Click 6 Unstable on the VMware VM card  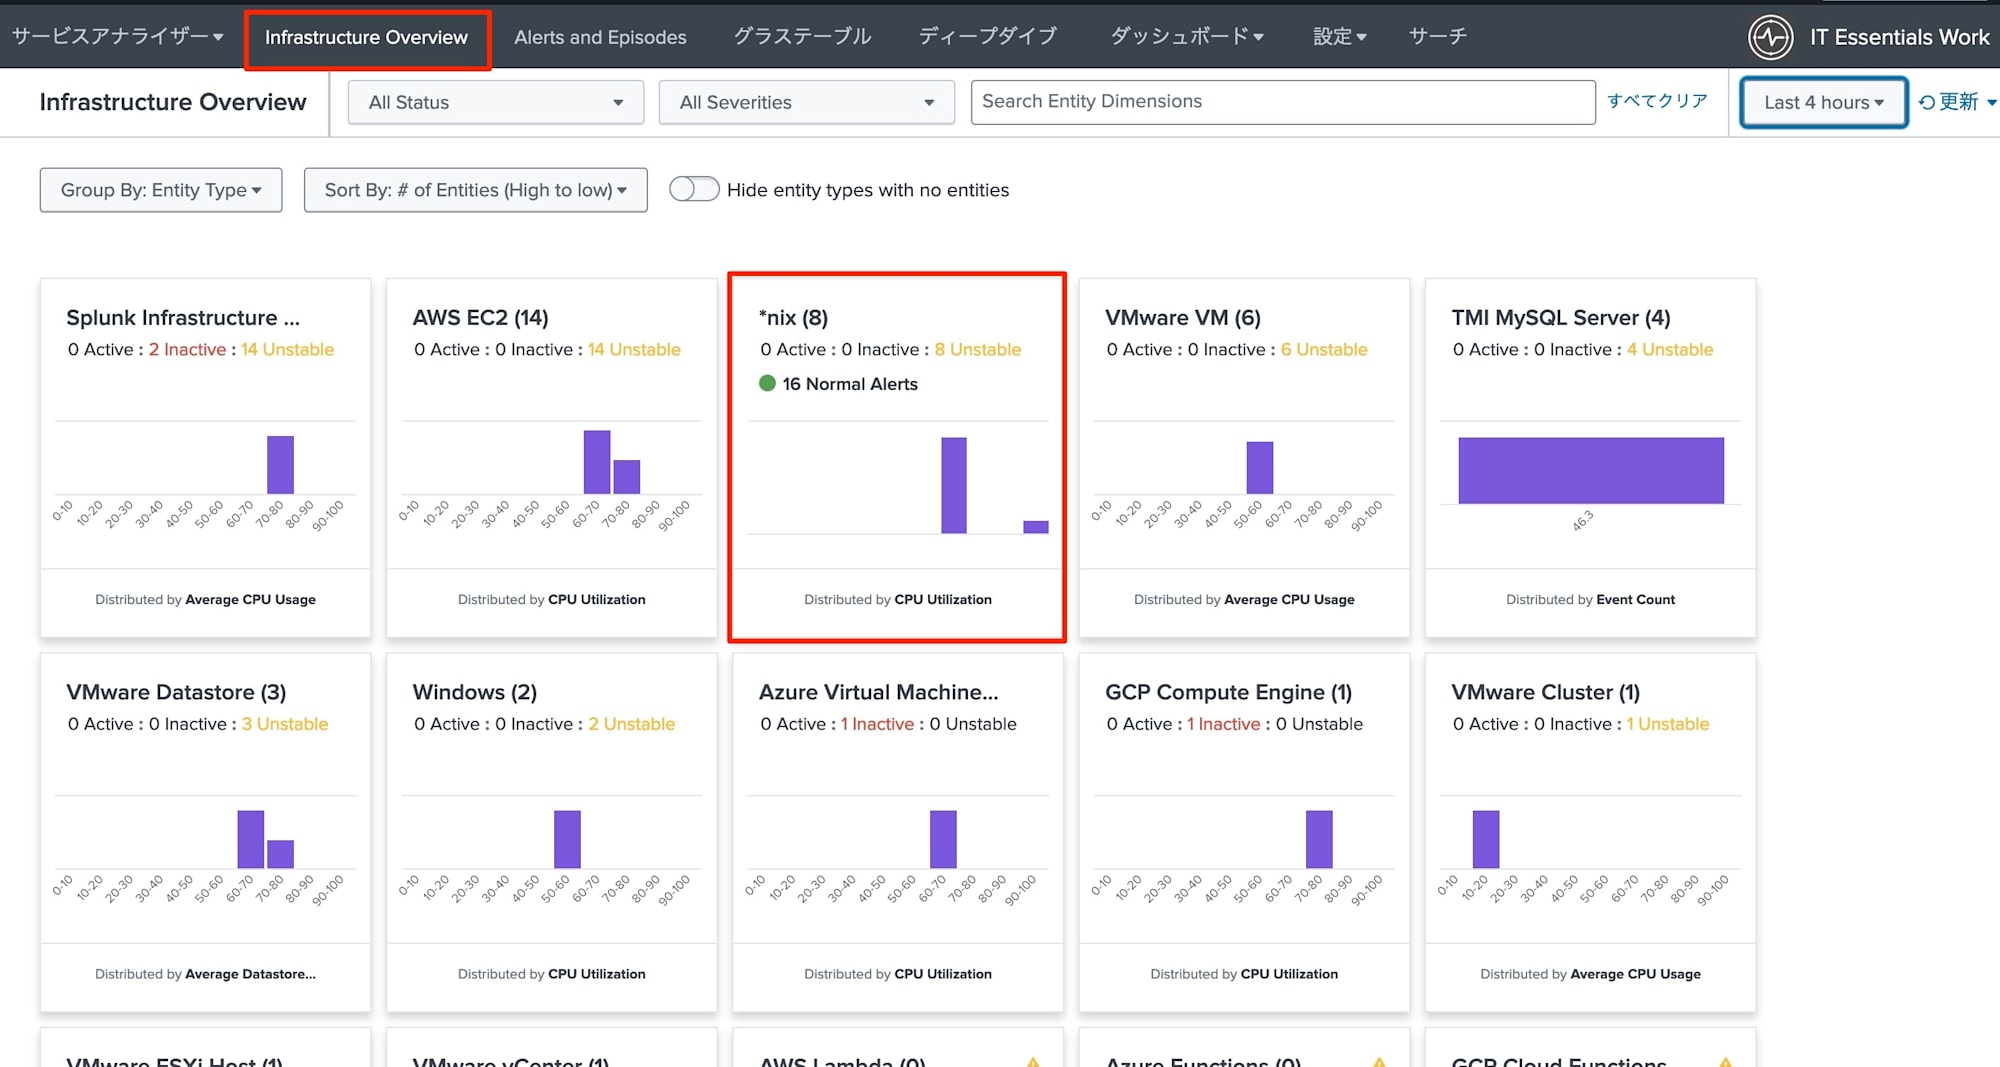(x=1324, y=349)
